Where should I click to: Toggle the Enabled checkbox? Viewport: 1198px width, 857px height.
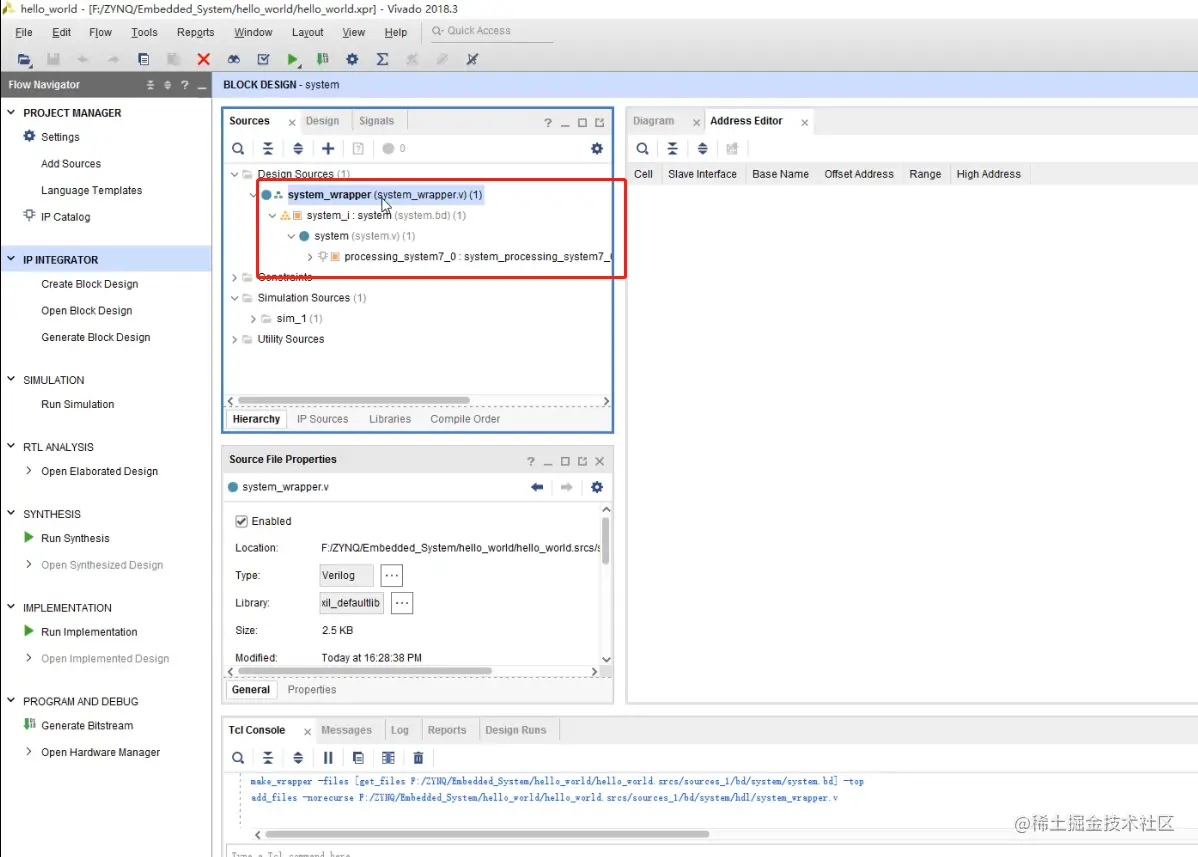coord(241,521)
